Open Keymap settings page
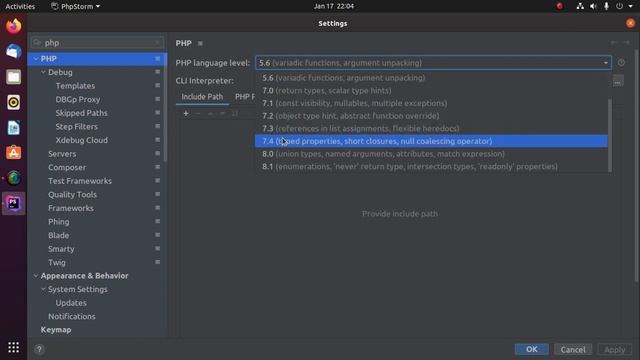The width and height of the screenshot is (640, 360). coord(56,329)
